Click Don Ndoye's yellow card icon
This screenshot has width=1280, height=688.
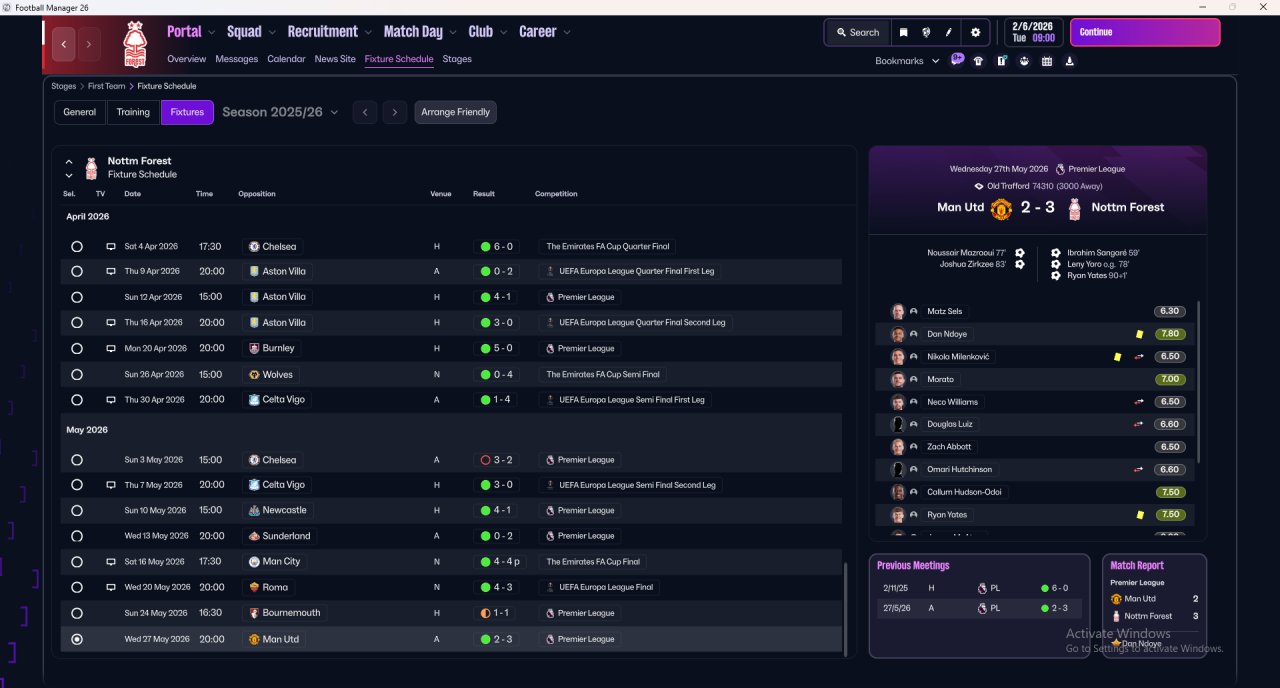click(x=1139, y=334)
